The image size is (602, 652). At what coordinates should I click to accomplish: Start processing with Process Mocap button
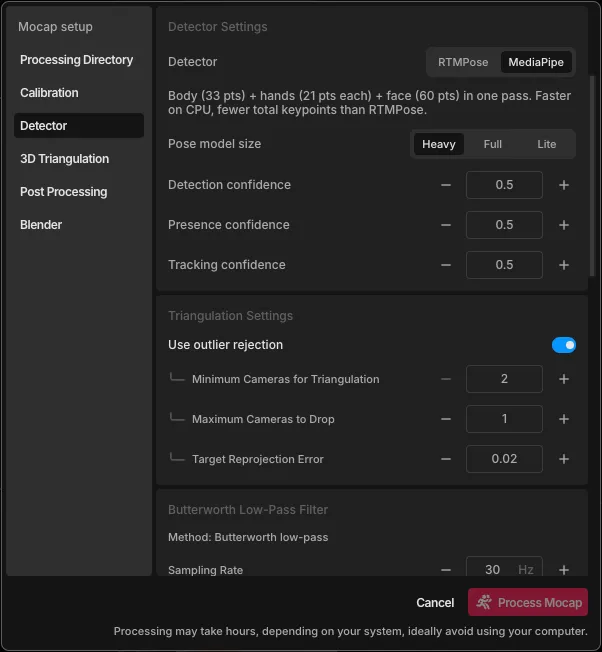pos(528,602)
